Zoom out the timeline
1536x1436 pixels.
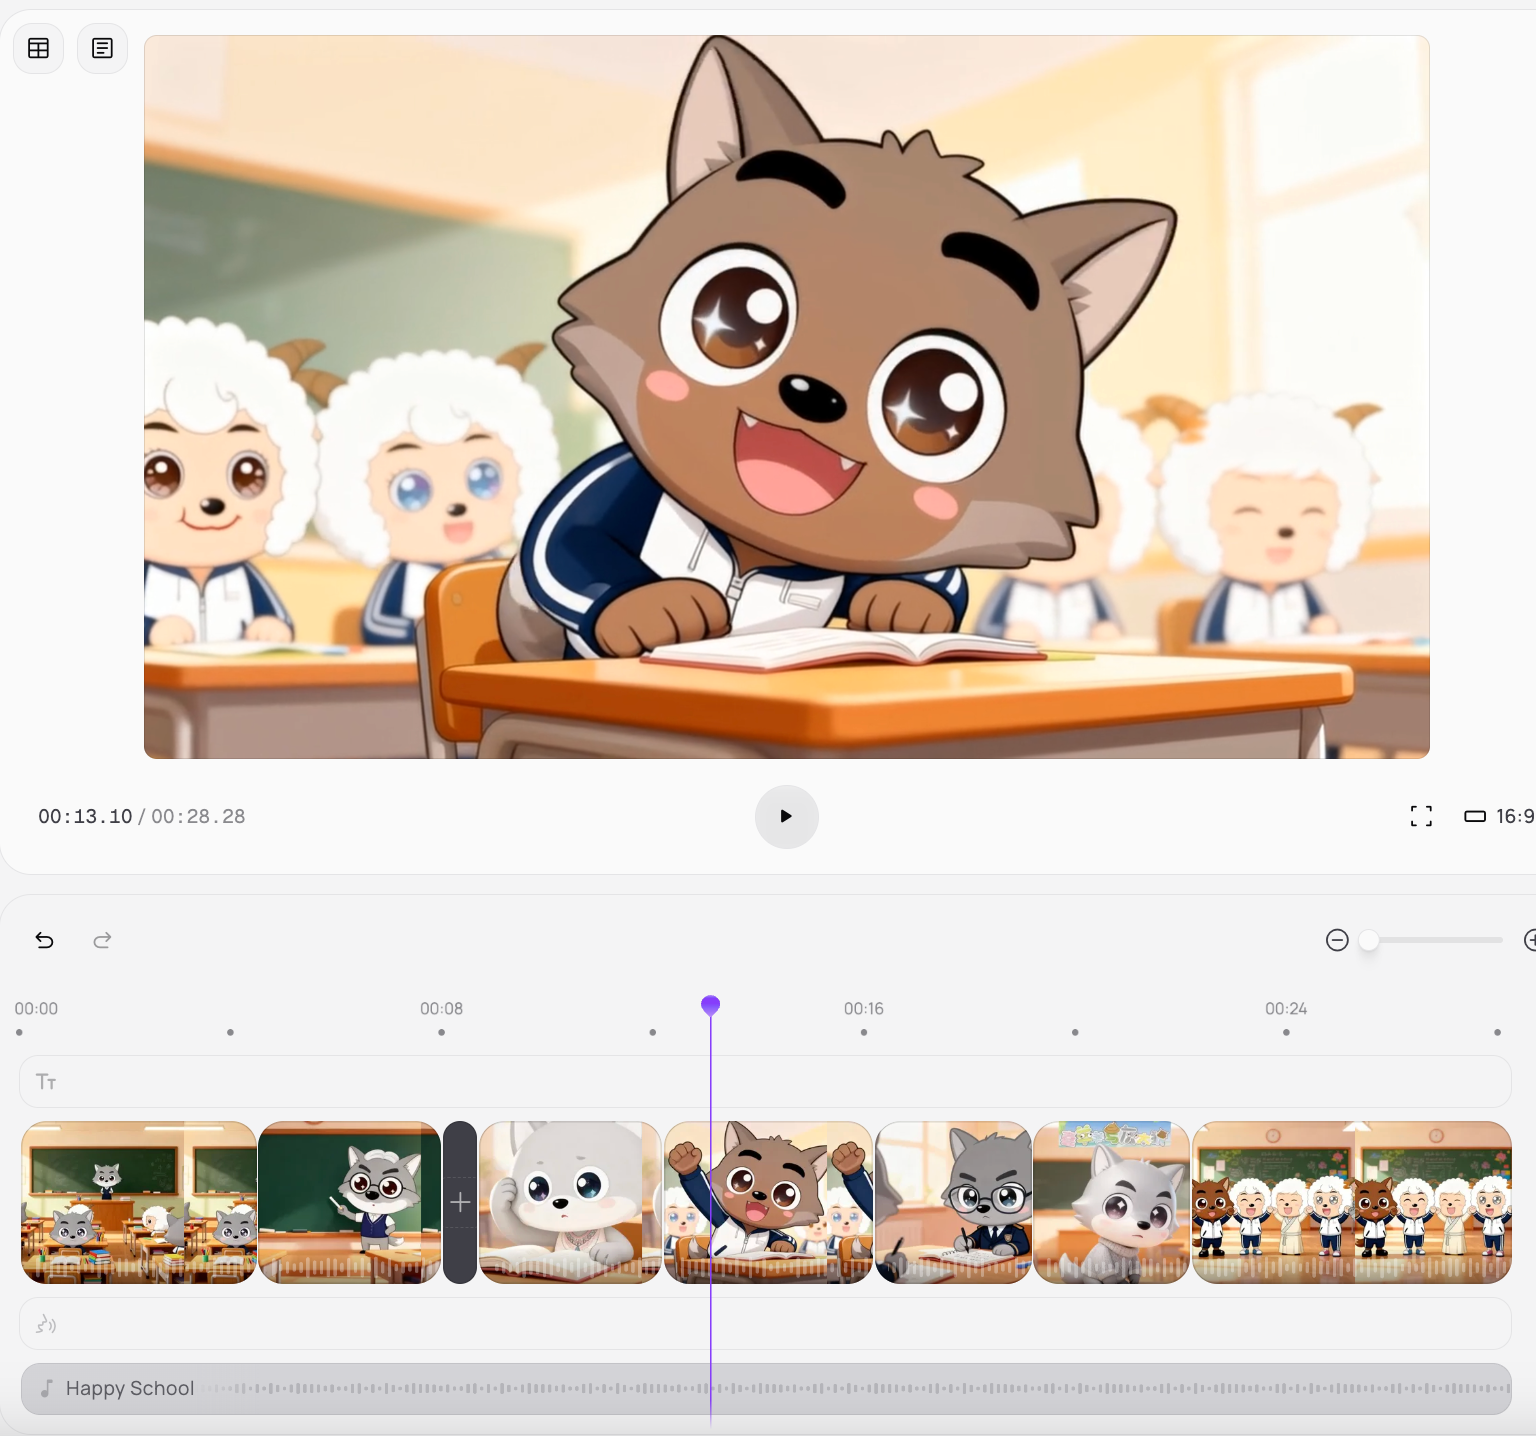point(1337,940)
